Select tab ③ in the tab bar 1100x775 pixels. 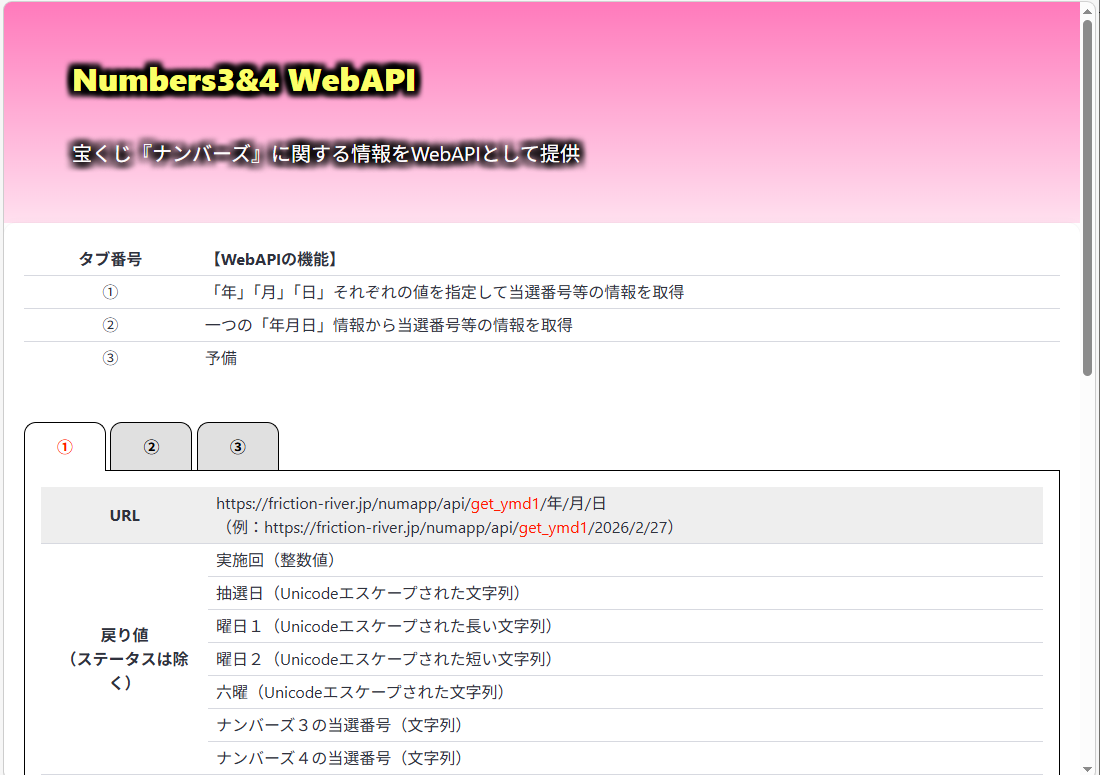coord(238,447)
